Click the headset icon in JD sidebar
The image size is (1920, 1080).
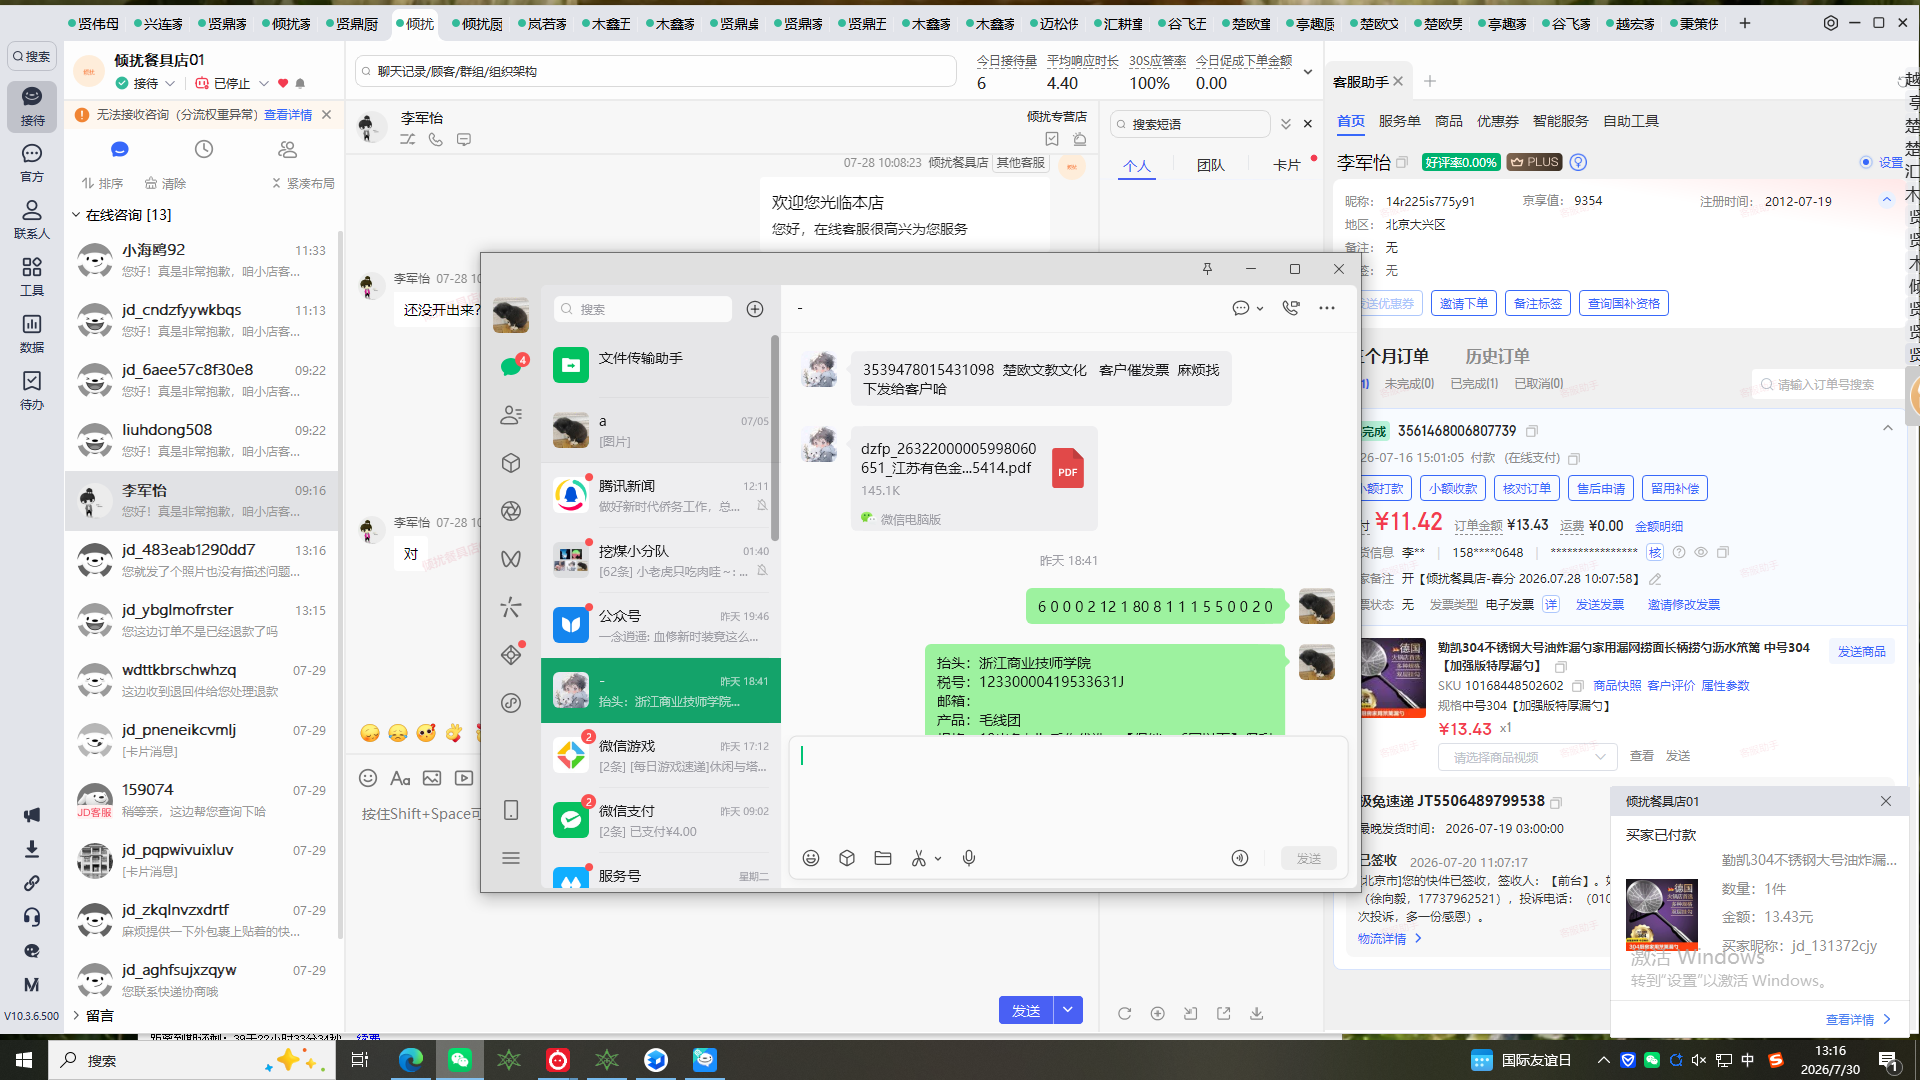click(x=32, y=917)
